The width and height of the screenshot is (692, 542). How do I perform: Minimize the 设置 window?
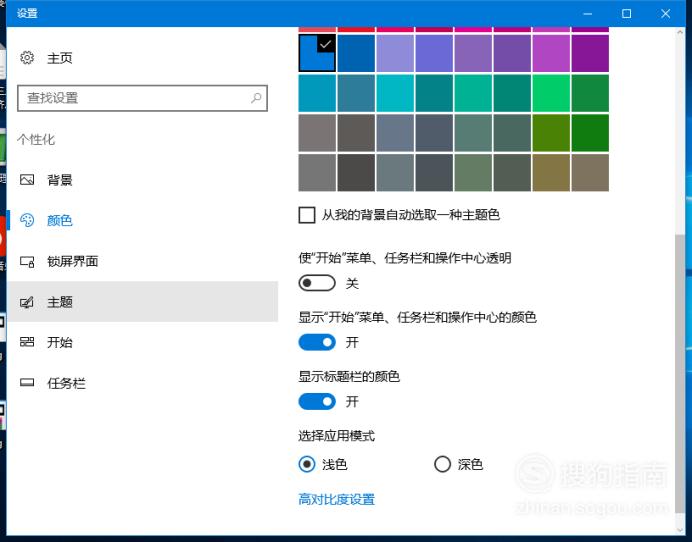point(587,14)
